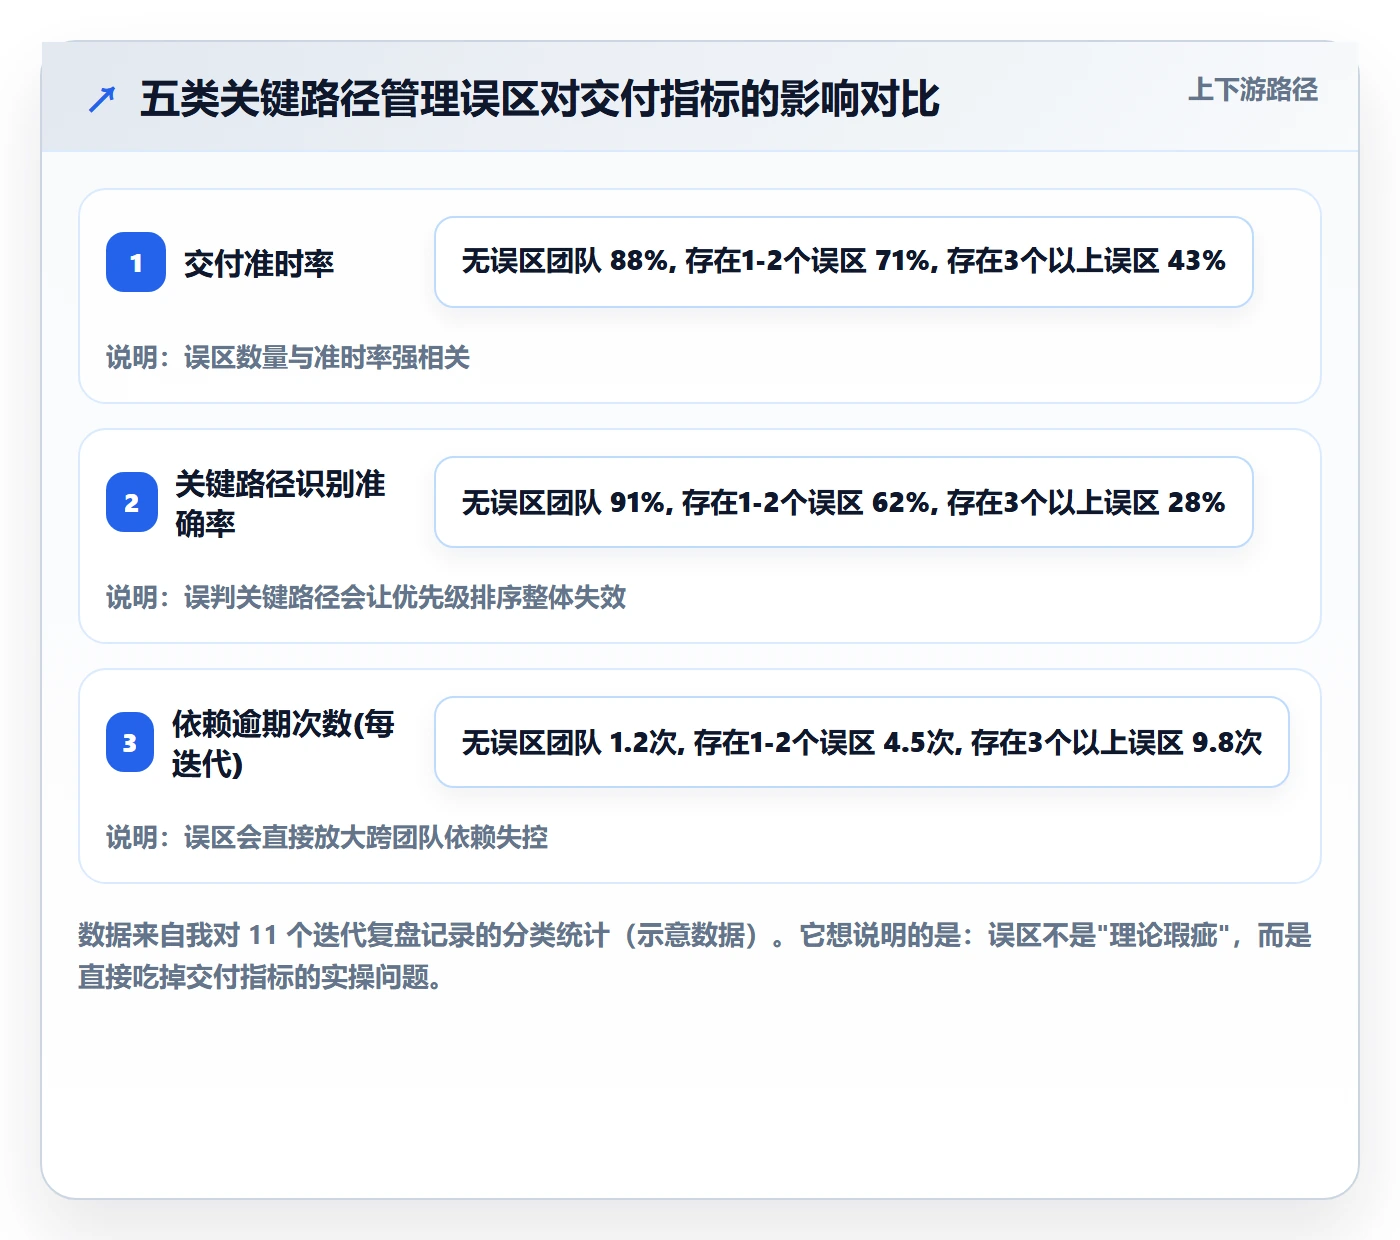The height and width of the screenshot is (1240, 1400).
Task: Click the blue arrow icon beside the title
Action: pos(102,99)
